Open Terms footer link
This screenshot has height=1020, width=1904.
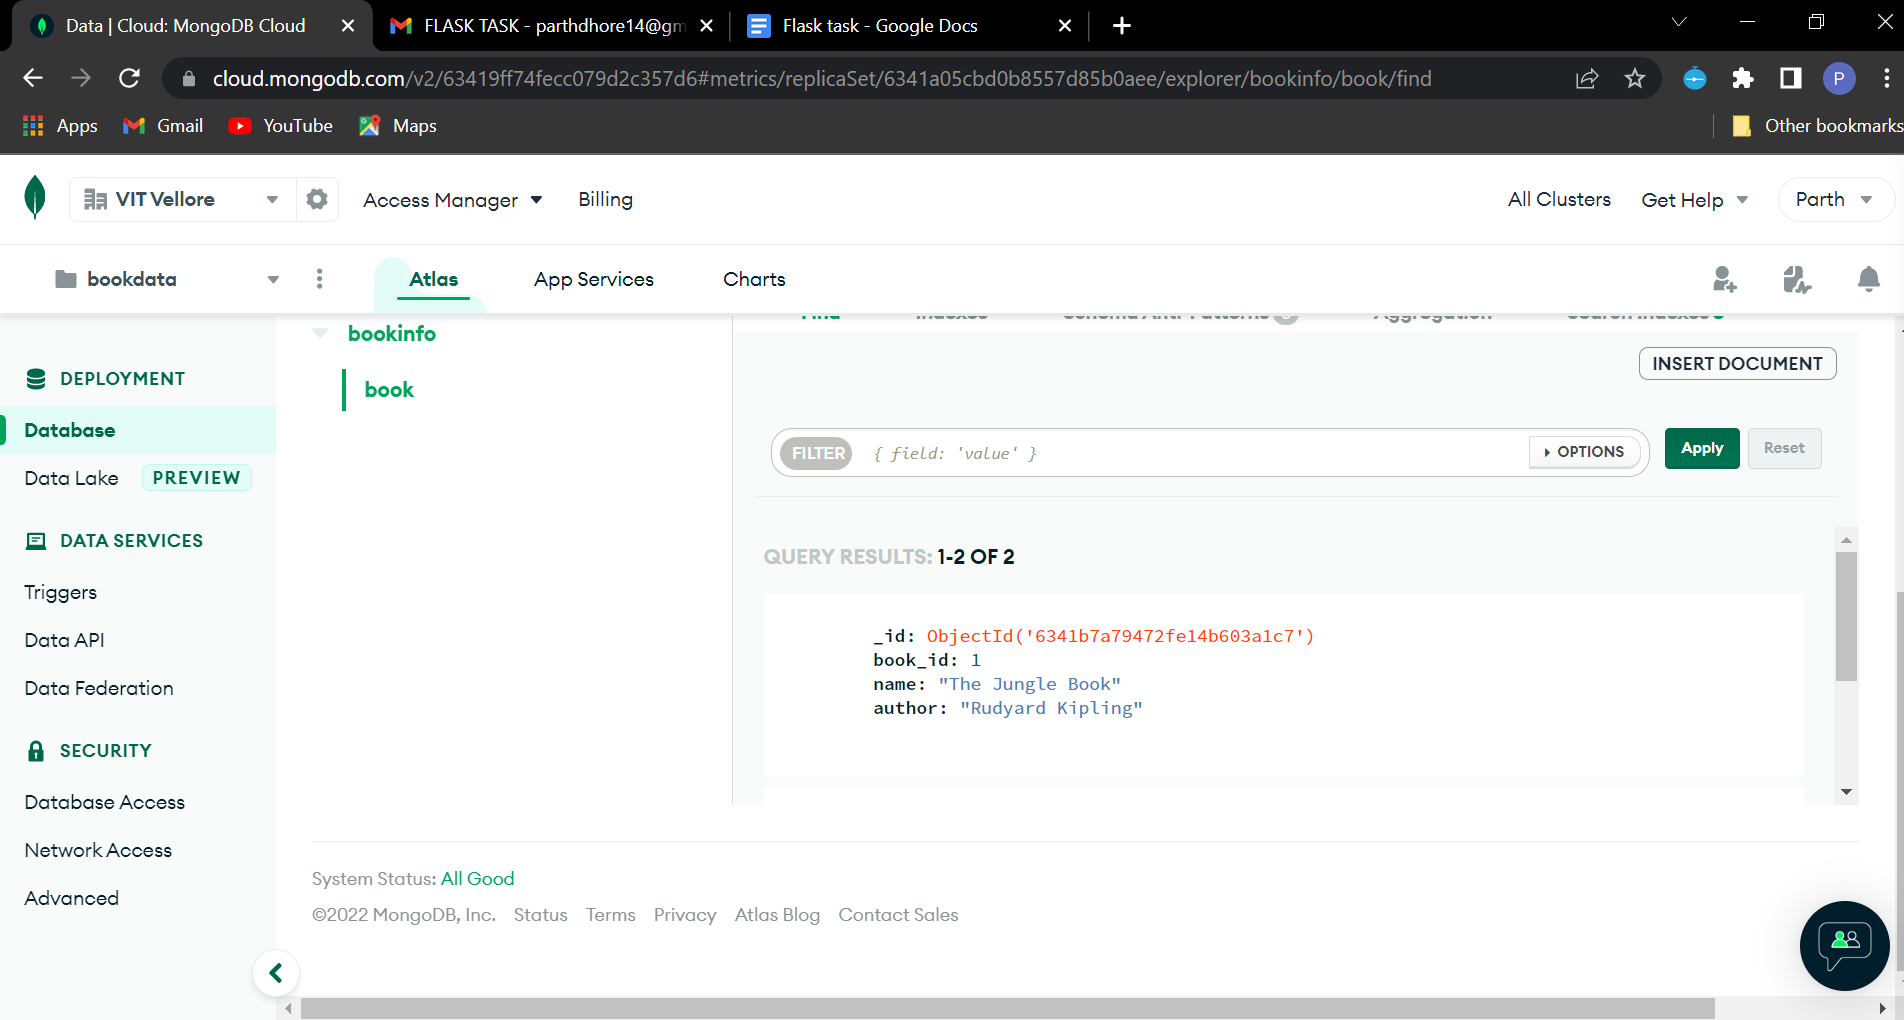[610, 914]
